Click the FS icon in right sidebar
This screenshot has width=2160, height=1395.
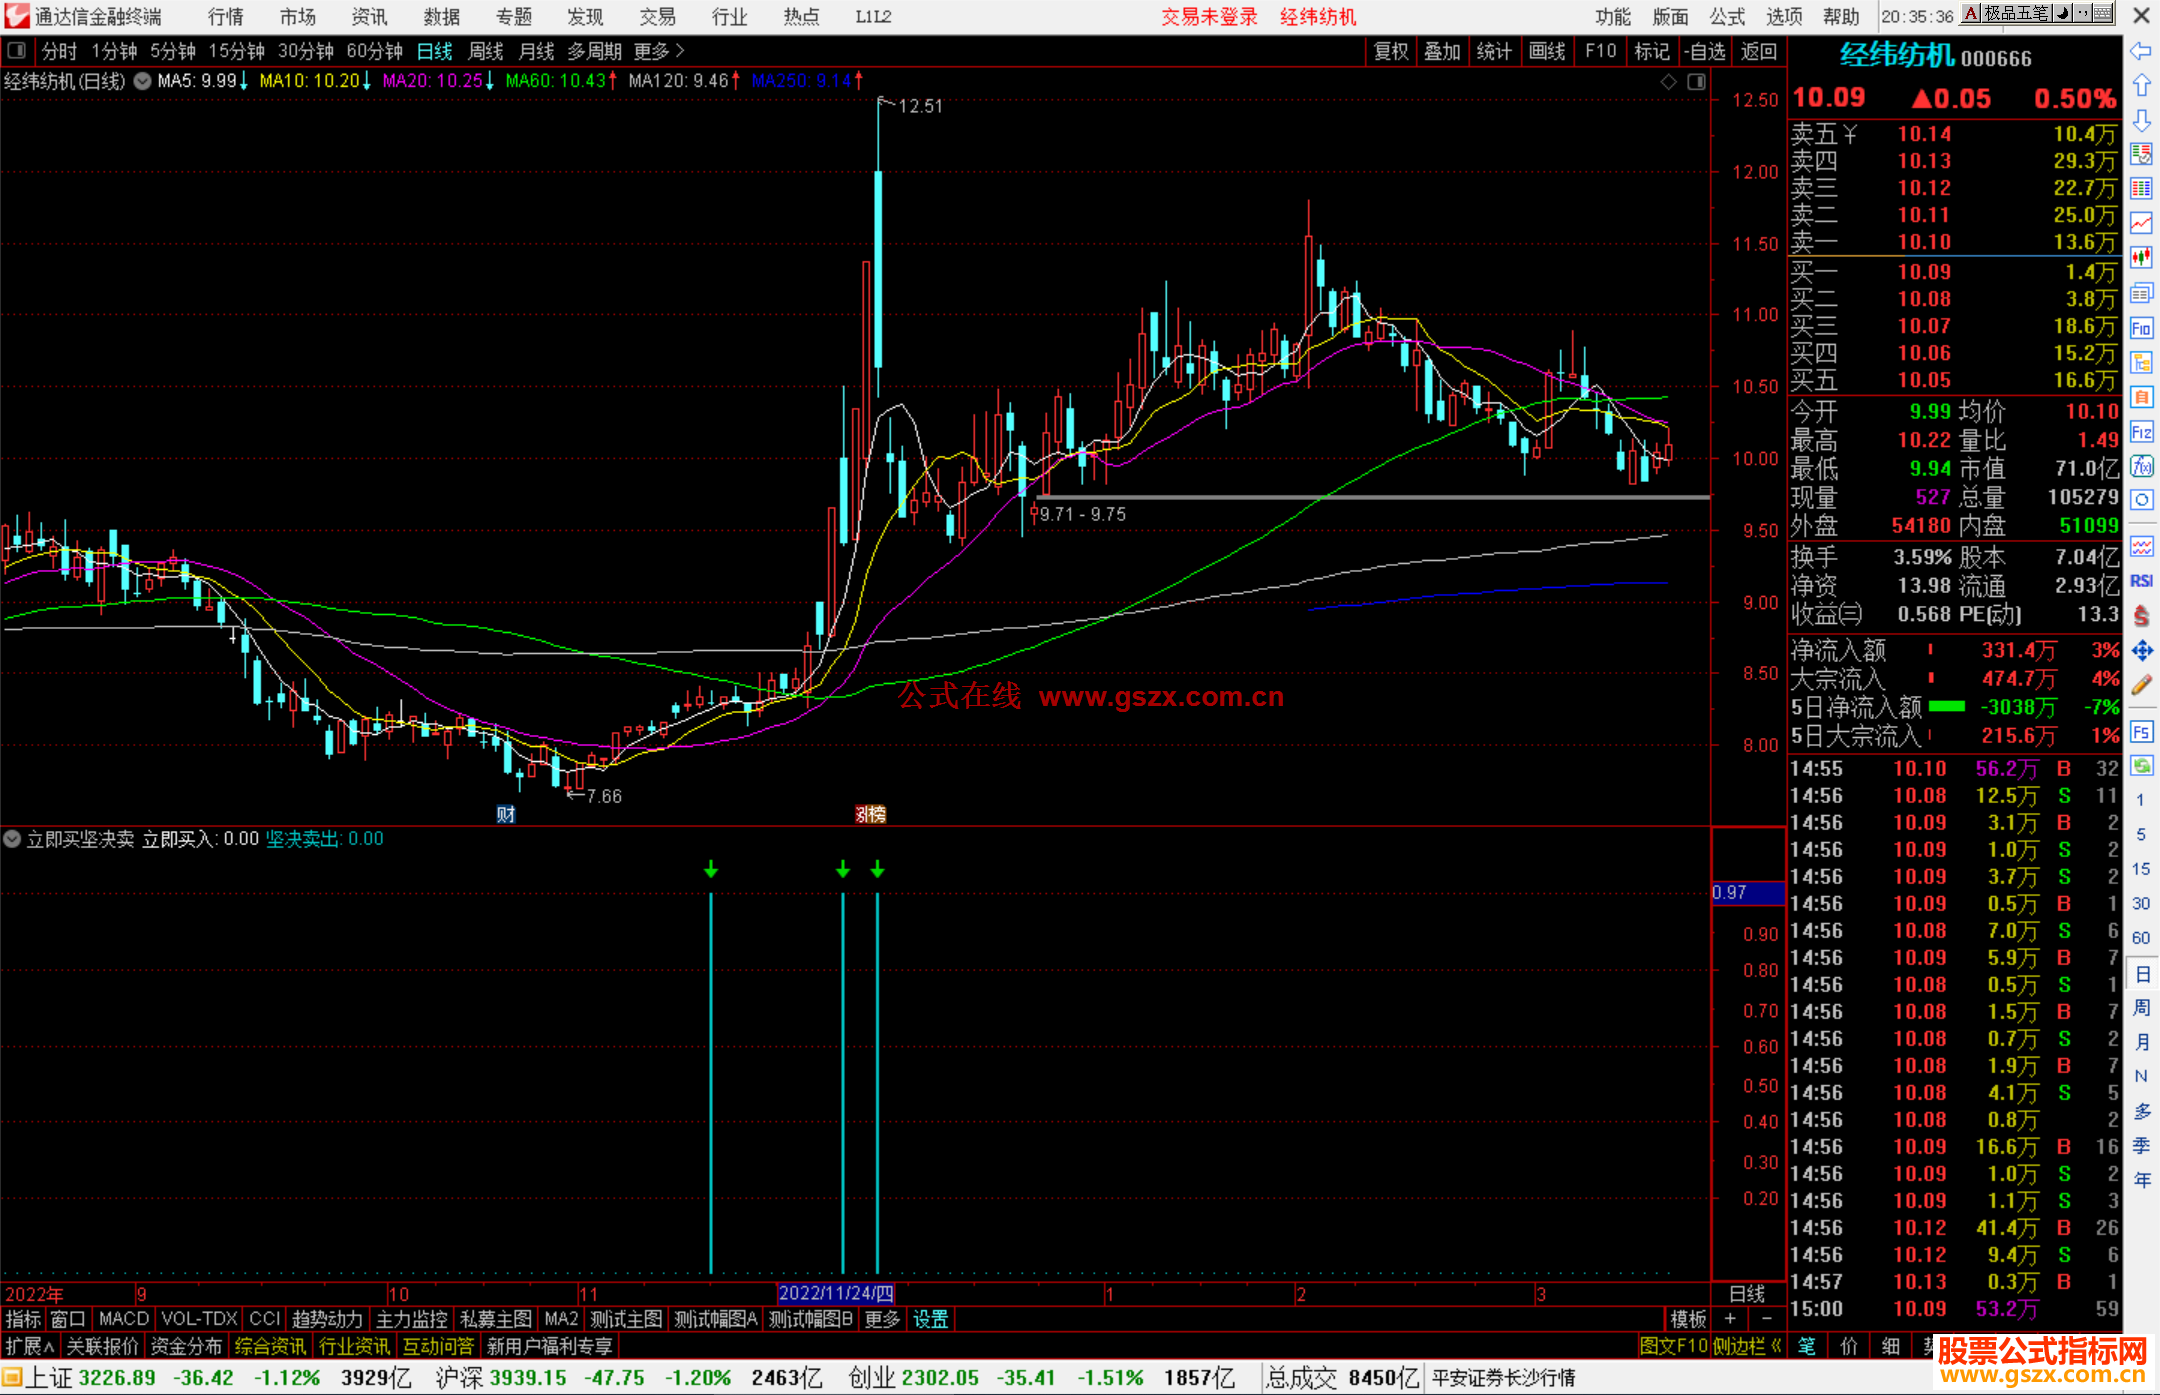(2141, 732)
